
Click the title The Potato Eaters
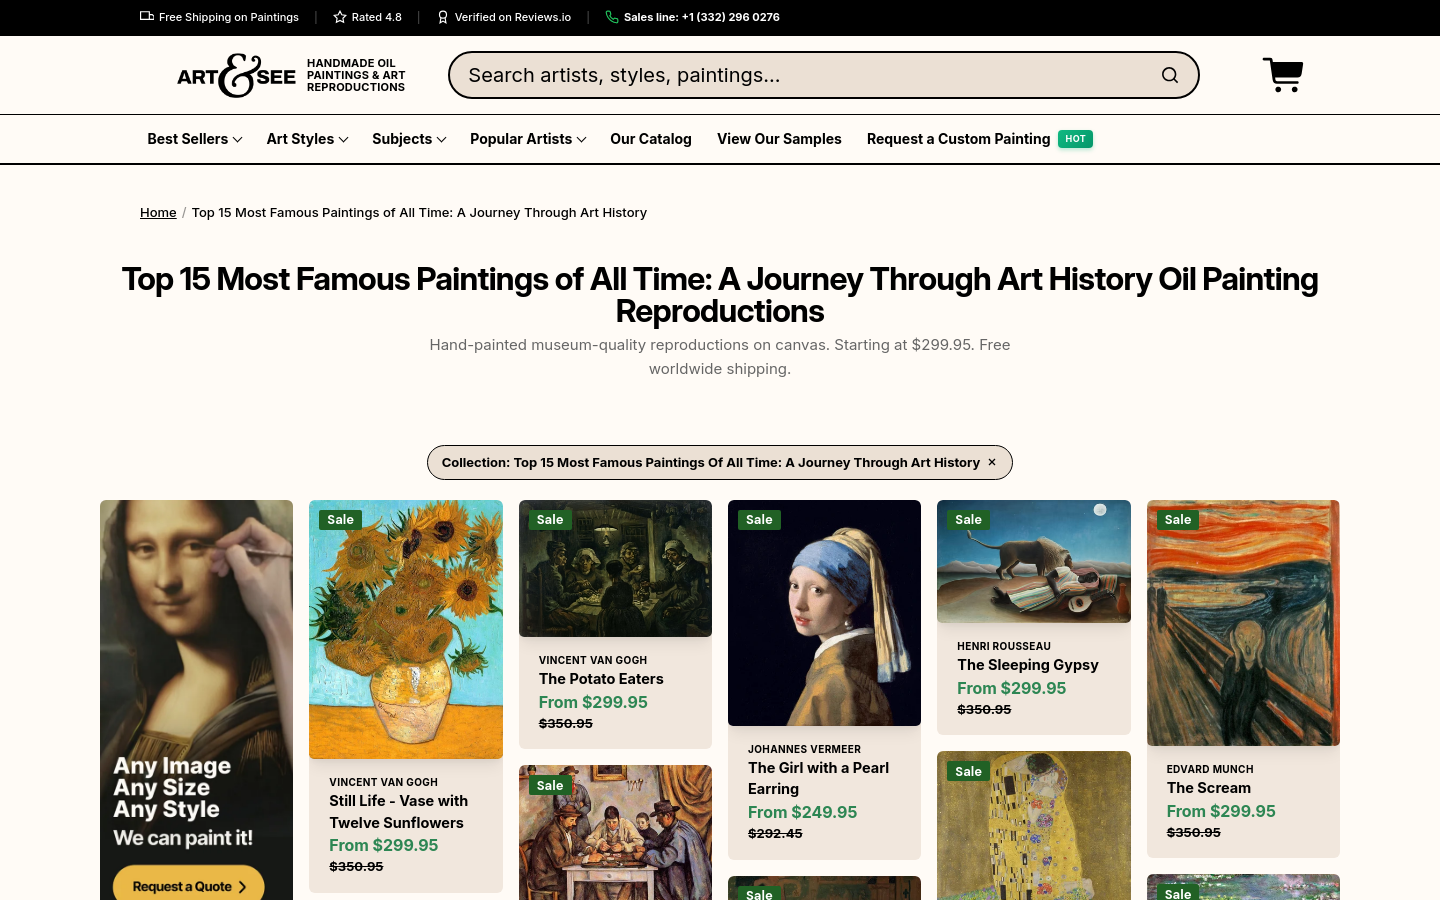[x=601, y=679]
